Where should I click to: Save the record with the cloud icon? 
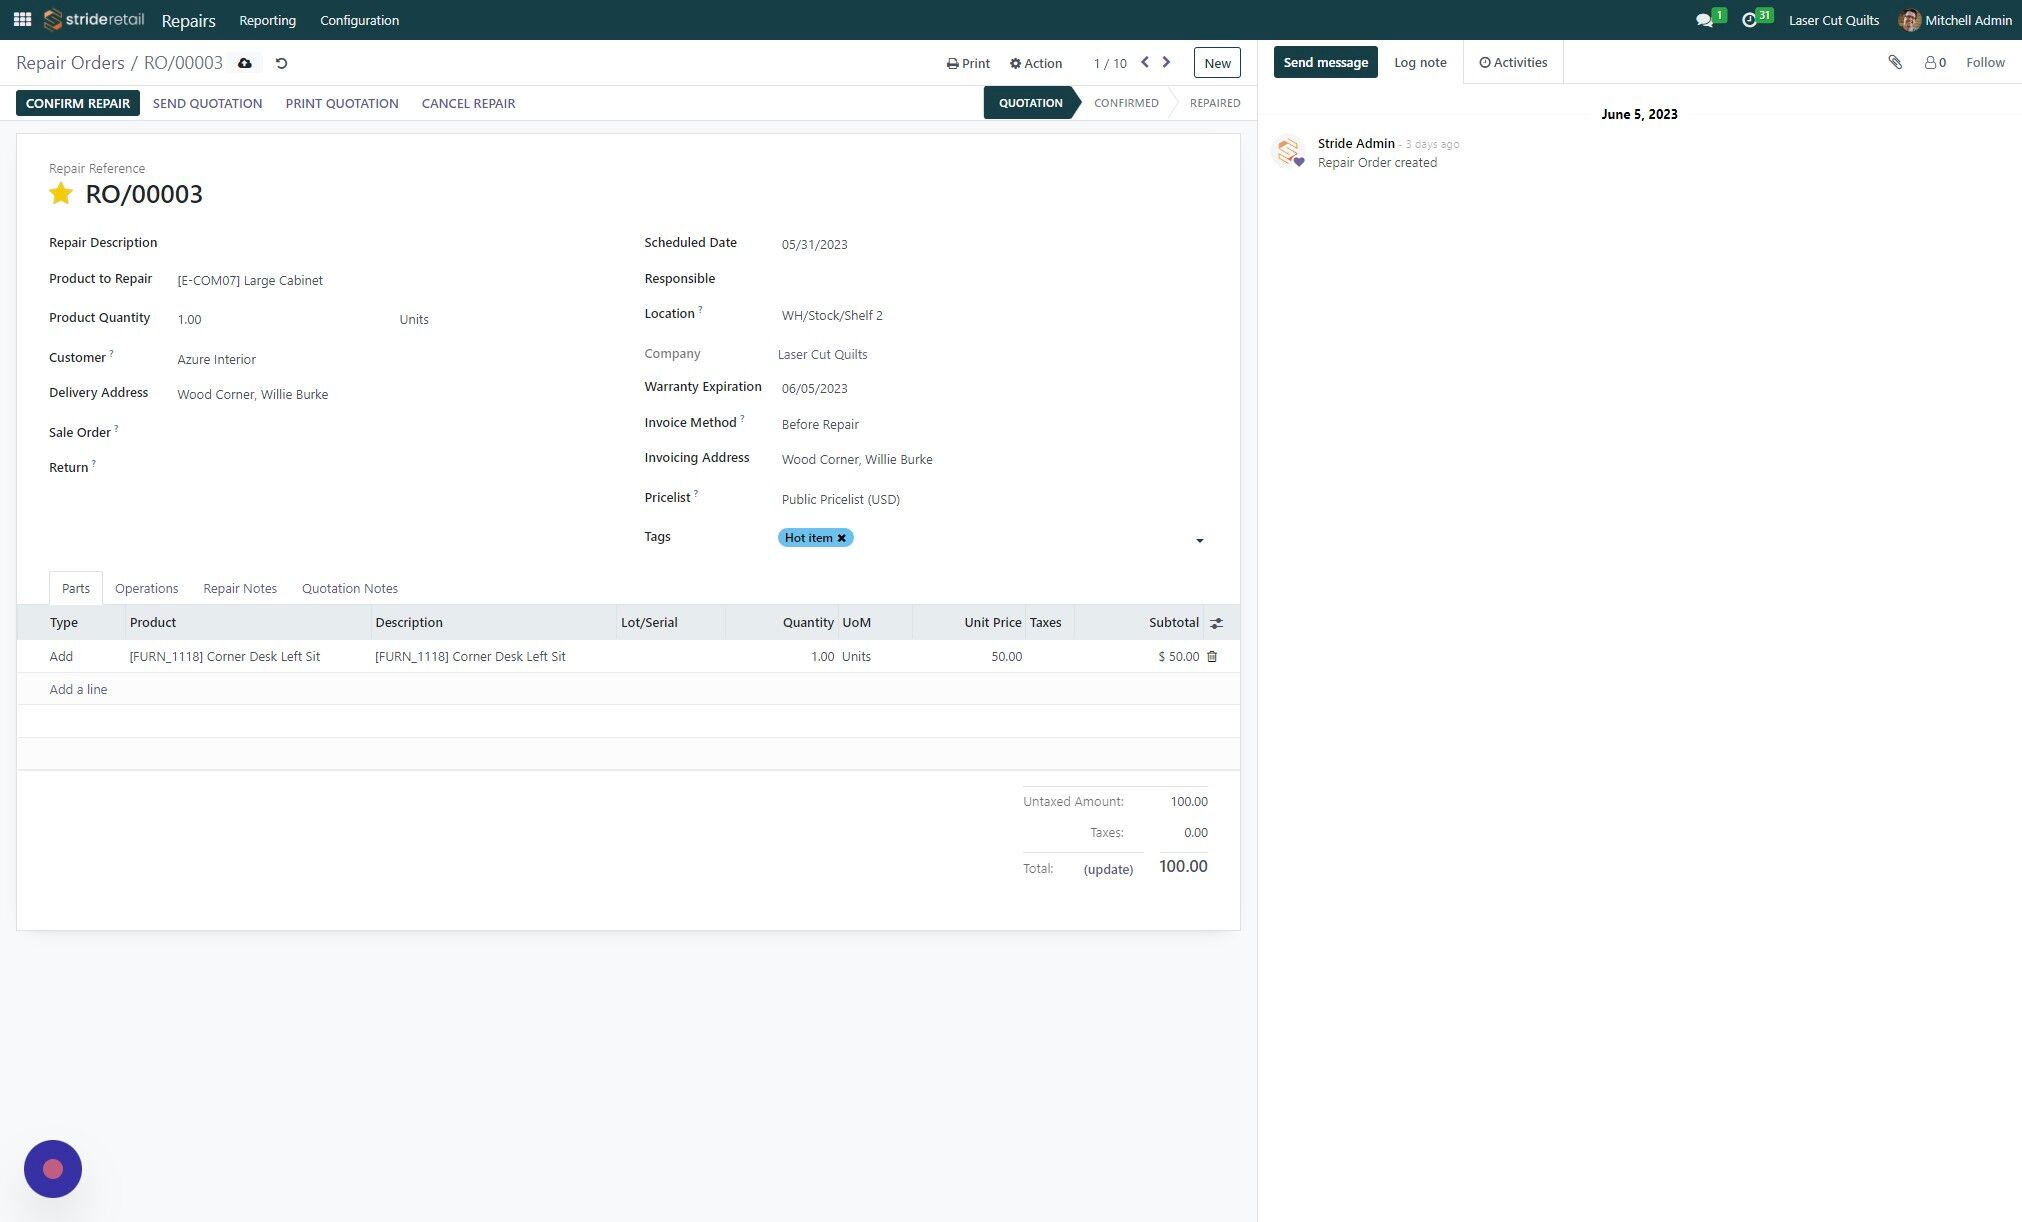[x=244, y=62]
